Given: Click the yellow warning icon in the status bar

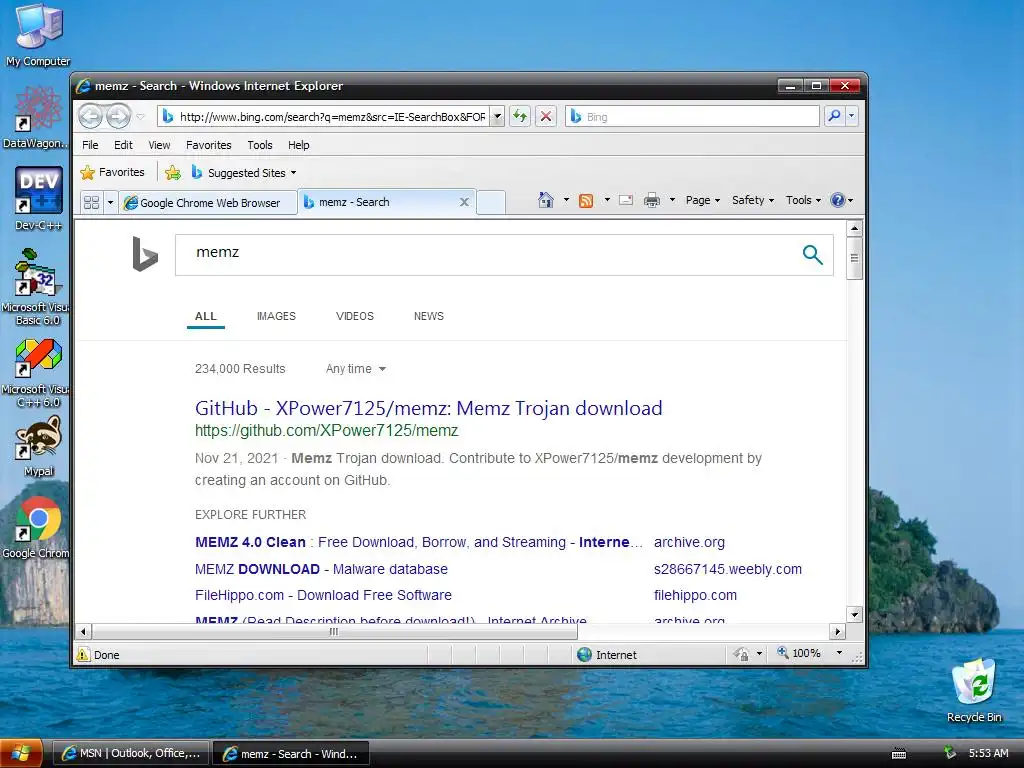Looking at the screenshot, I should tap(83, 654).
